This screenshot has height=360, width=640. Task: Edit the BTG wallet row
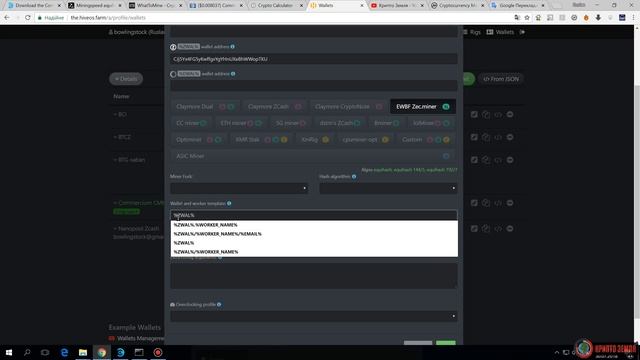pyautogui.click(x=474, y=160)
